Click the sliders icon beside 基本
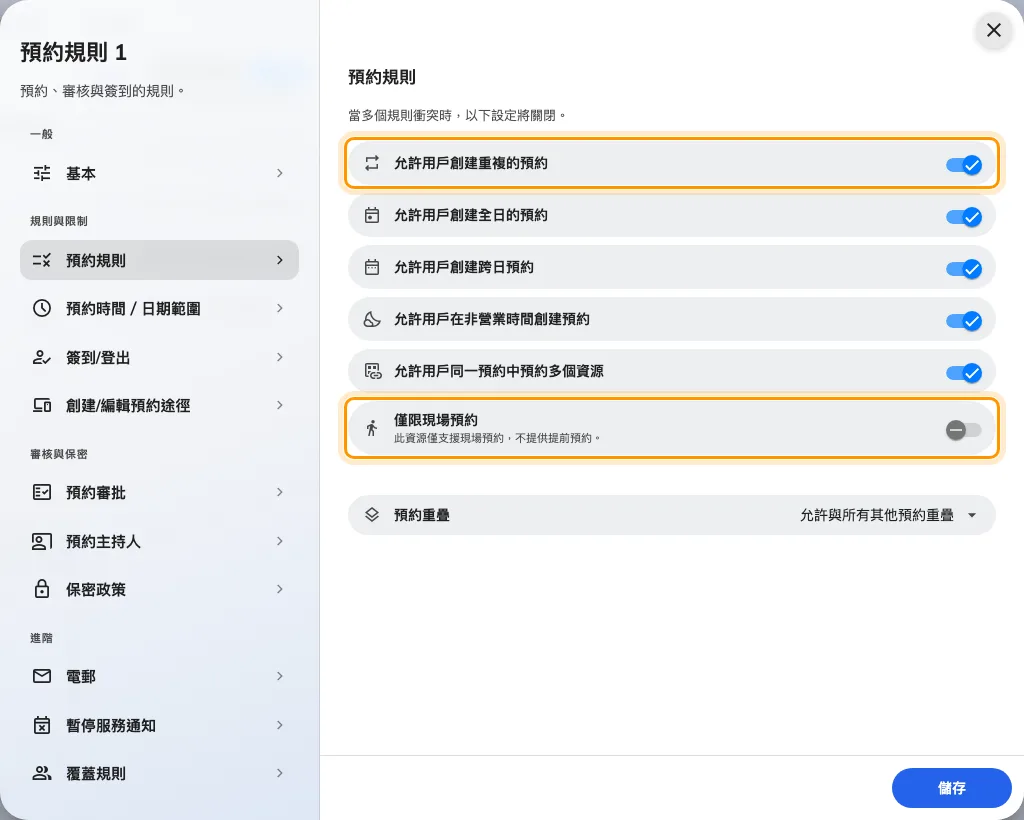 (42, 173)
